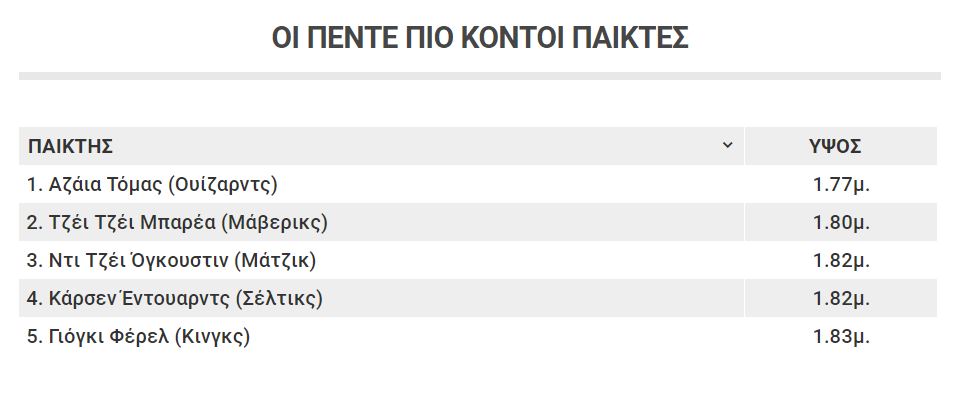Select player name Ντι Τζέι Όγκουστιν
Viewport: 956px width, 416px height.
pyautogui.click(x=138, y=260)
